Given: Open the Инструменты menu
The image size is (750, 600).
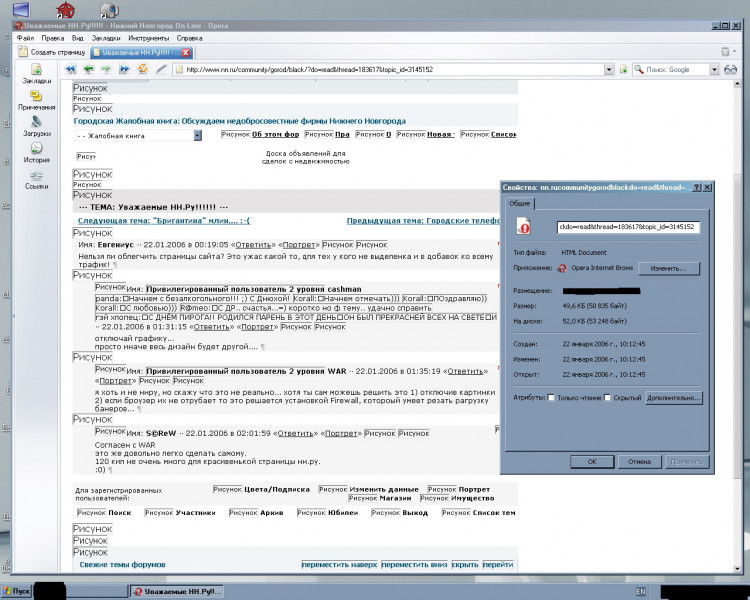Looking at the screenshot, I should coord(147,37).
